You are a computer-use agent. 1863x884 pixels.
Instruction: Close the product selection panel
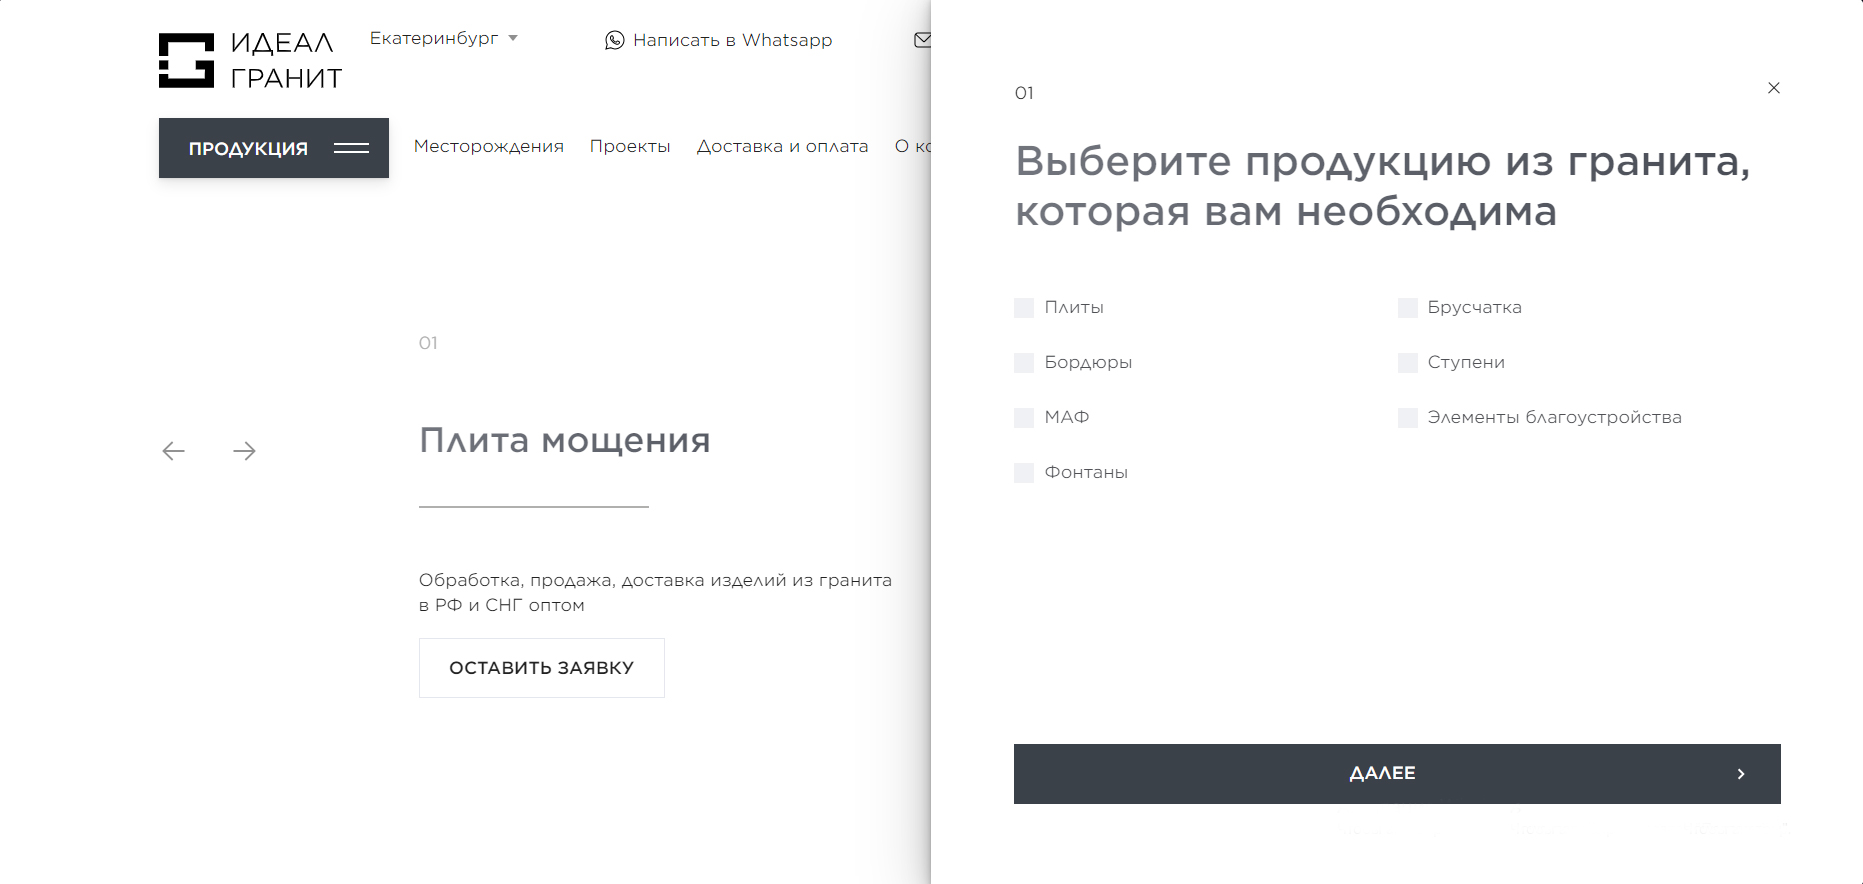tap(1774, 88)
